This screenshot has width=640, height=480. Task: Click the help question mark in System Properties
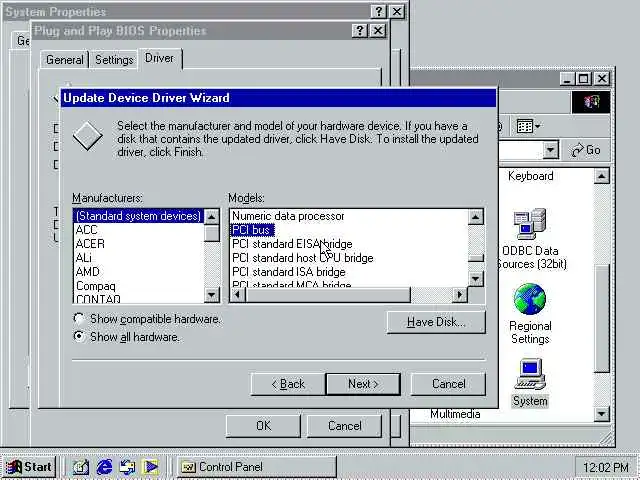coord(378,11)
